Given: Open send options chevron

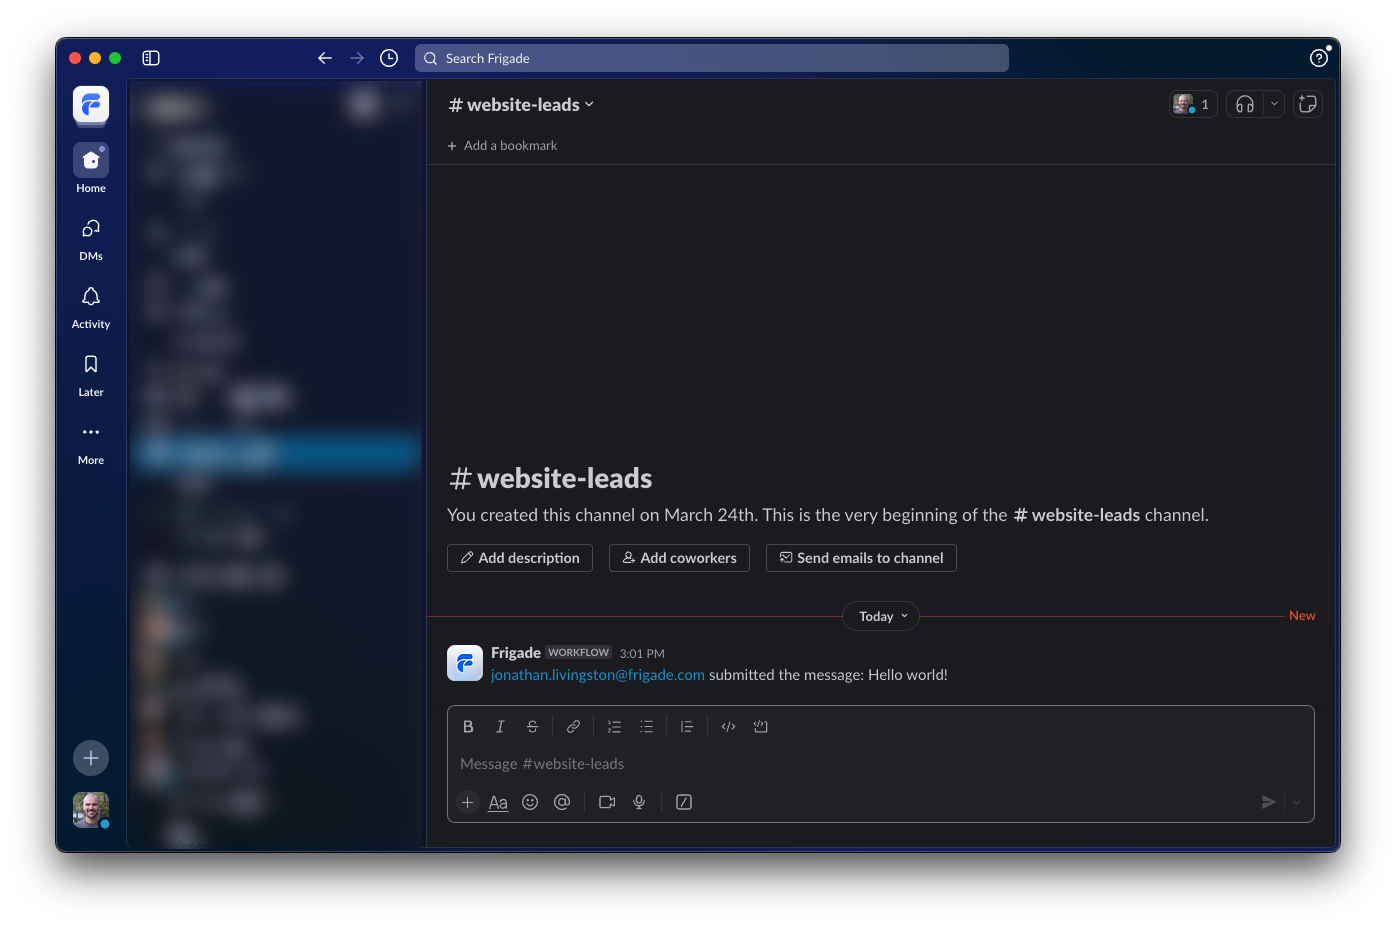Looking at the screenshot, I should (1297, 802).
